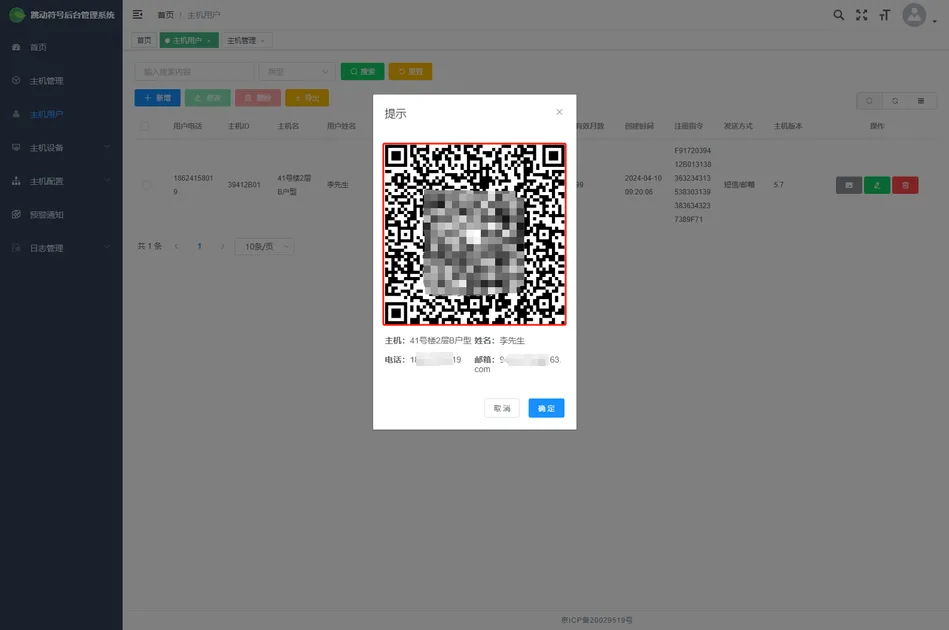Expand 日志管理 sidebar submenu

tap(61, 248)
